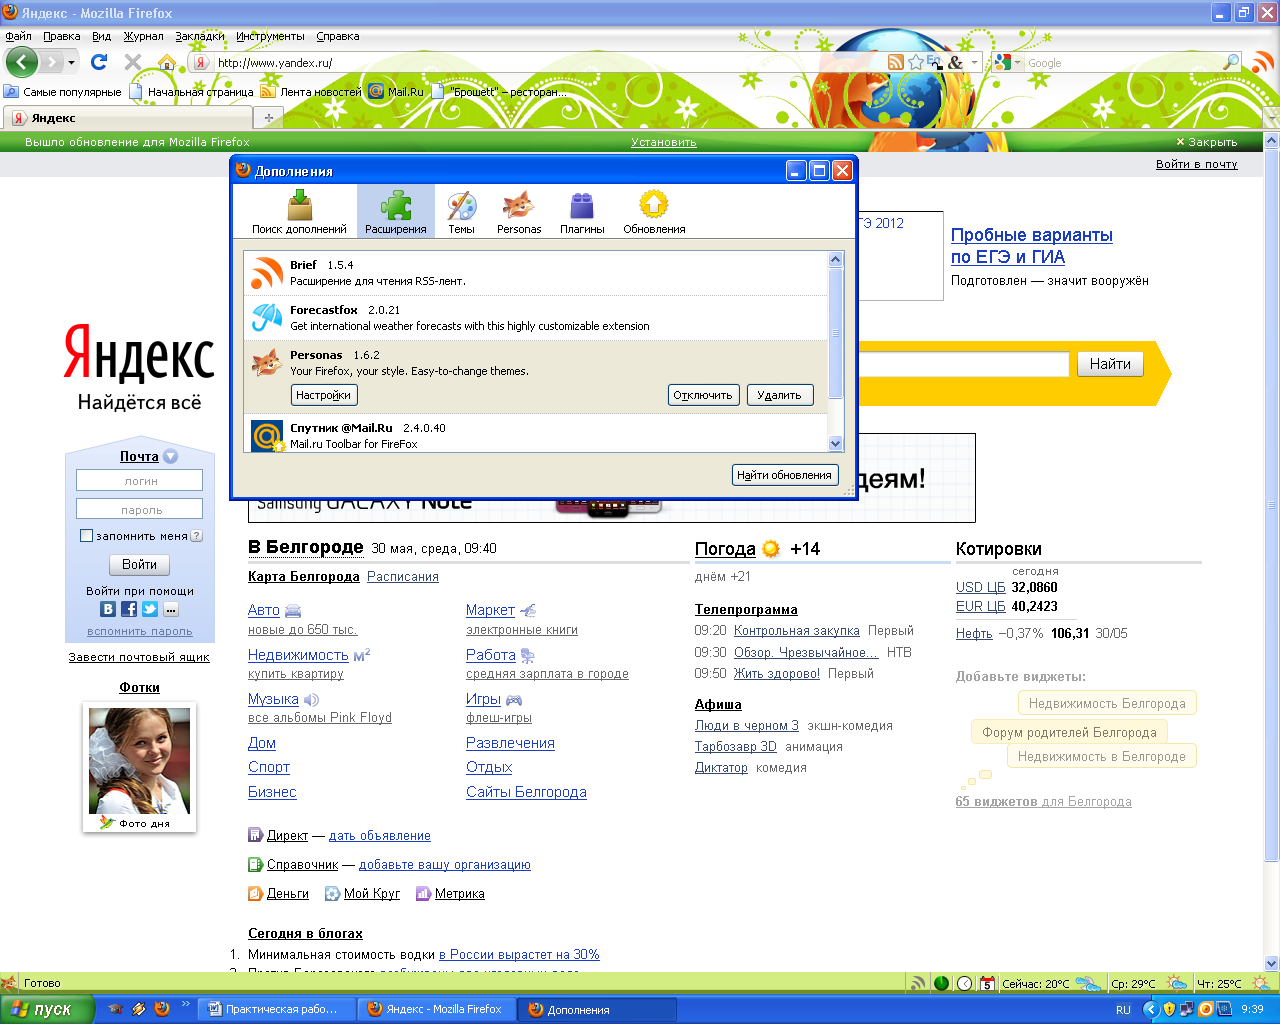Expand hidden system tray icons
The width and height of the screenshot is (1280, 1024).
(1151, 1009)
